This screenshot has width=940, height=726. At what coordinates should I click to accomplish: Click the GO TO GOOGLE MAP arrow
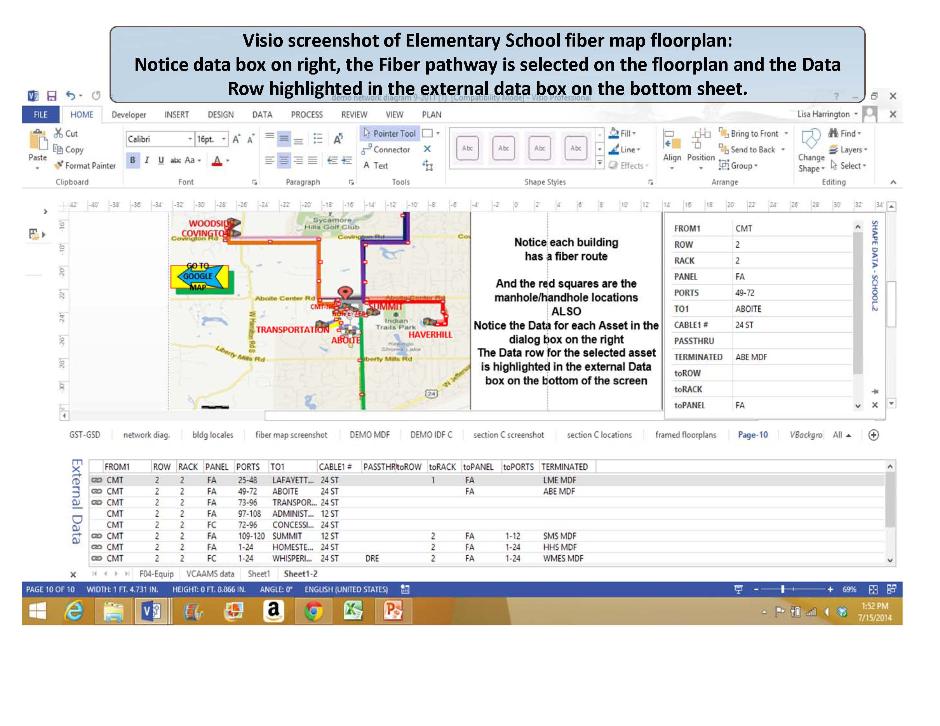(x=200, y=276)
